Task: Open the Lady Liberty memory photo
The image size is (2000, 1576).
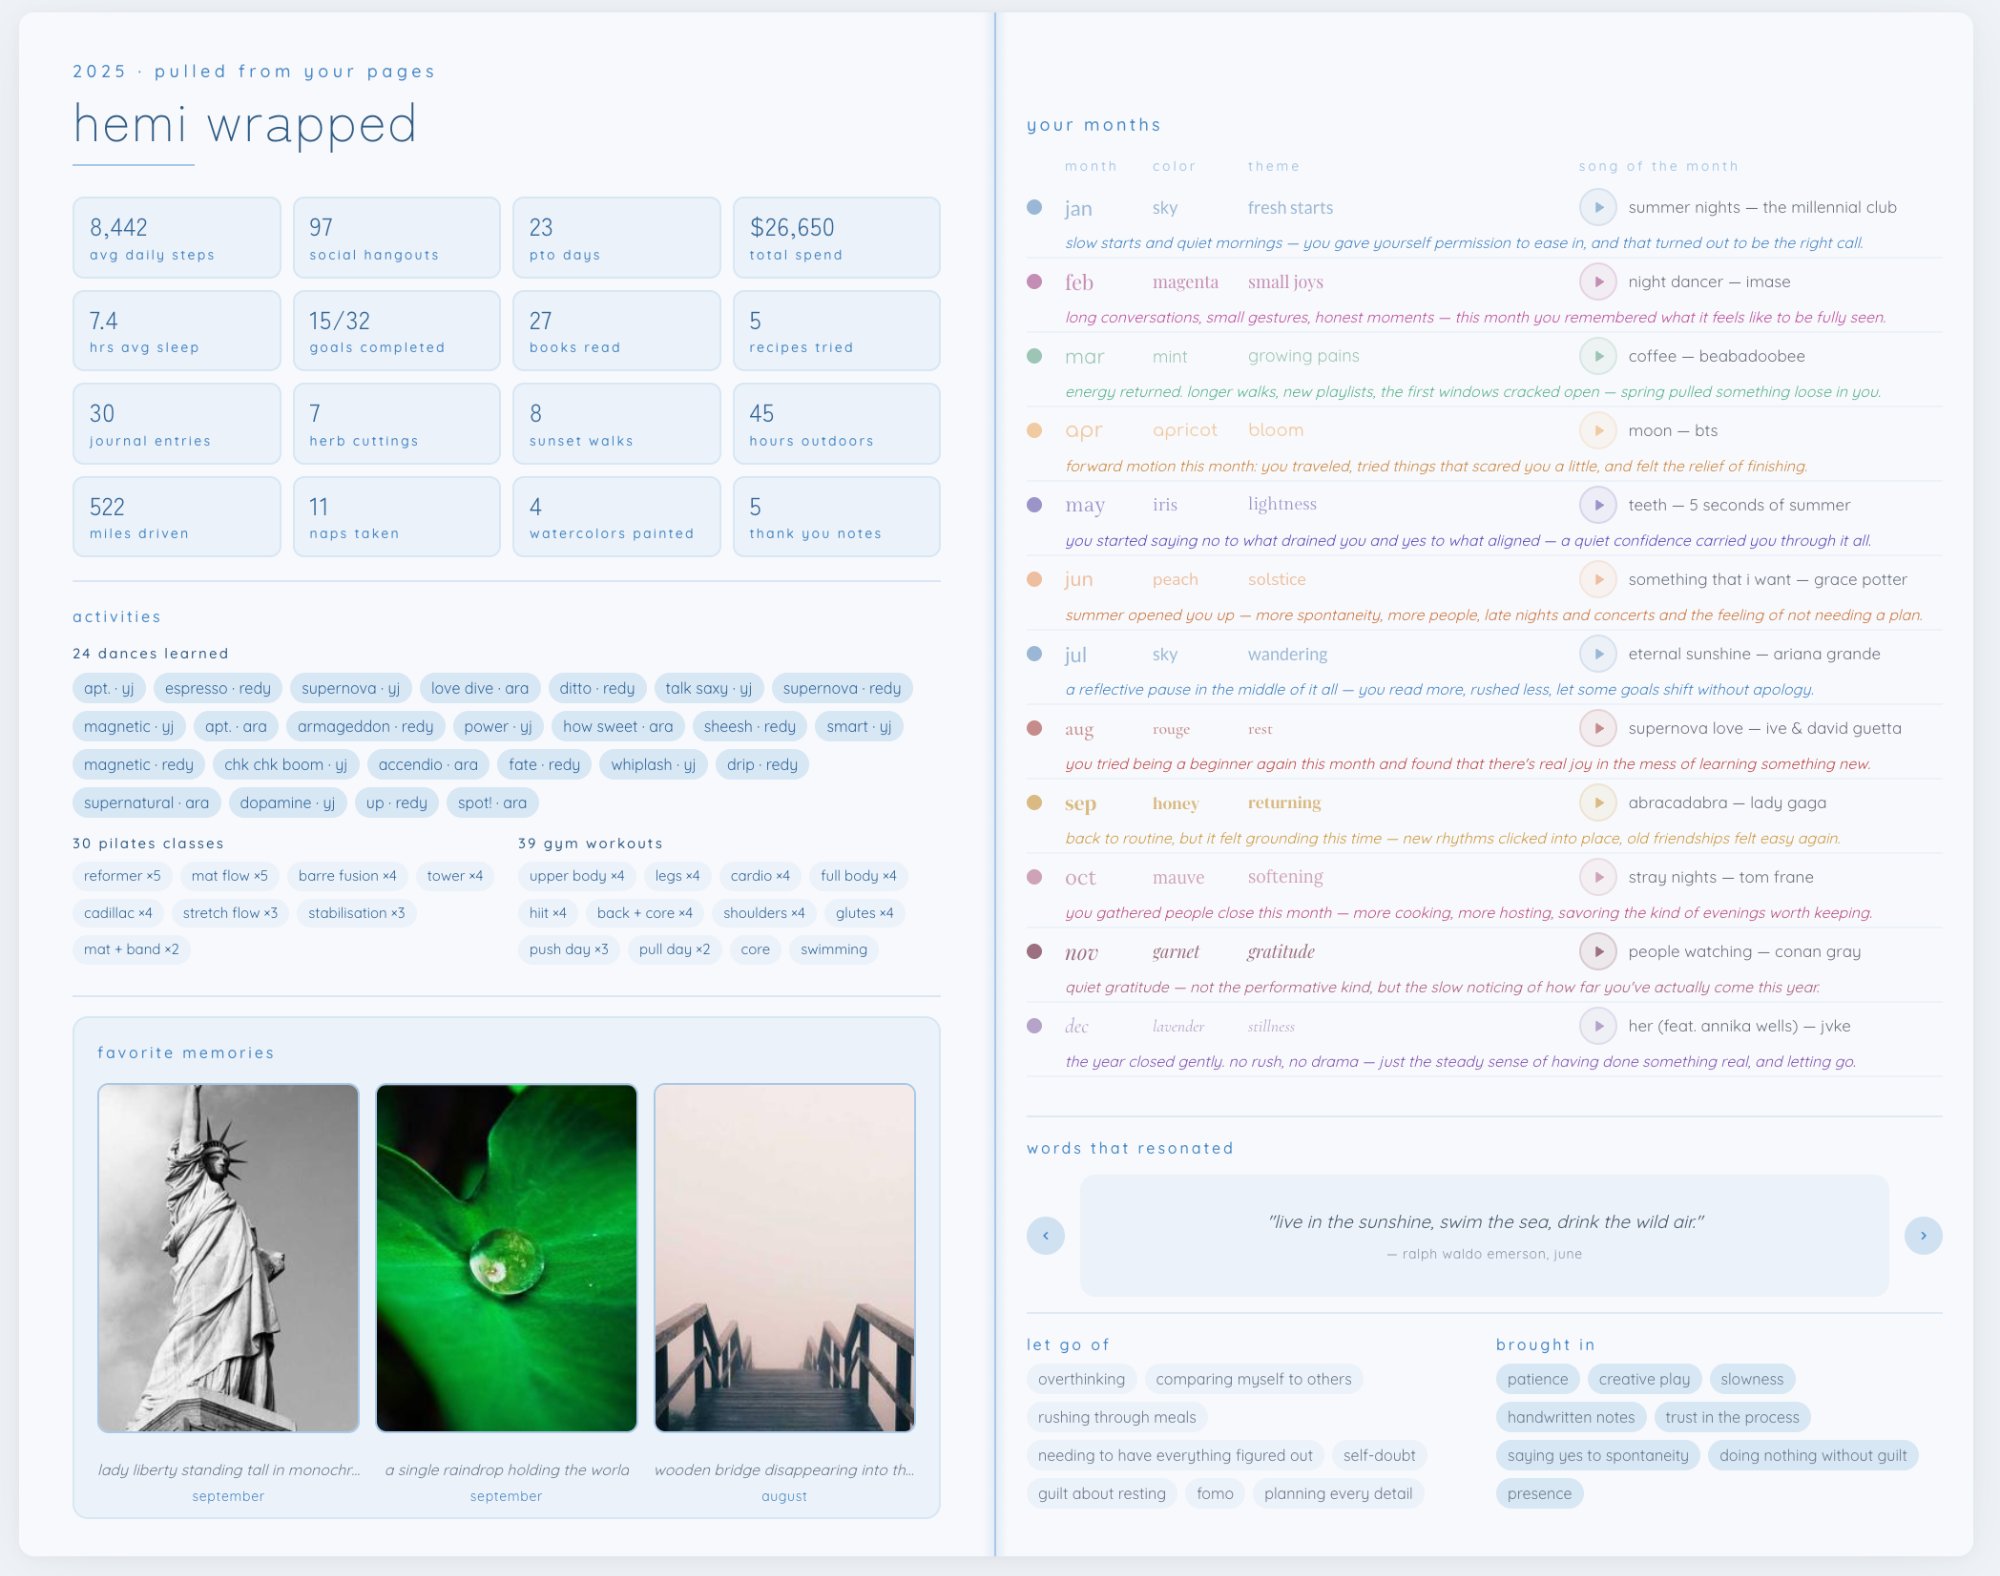Action: 228,1258
